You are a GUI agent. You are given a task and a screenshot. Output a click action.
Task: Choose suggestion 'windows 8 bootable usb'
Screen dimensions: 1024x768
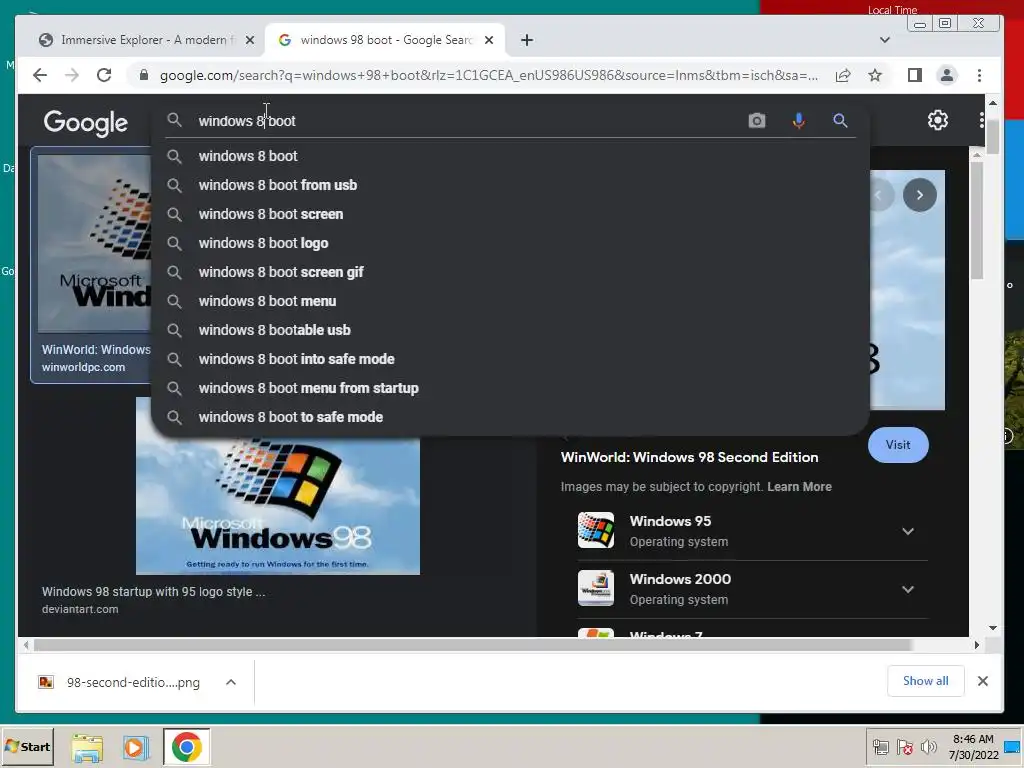509,330
